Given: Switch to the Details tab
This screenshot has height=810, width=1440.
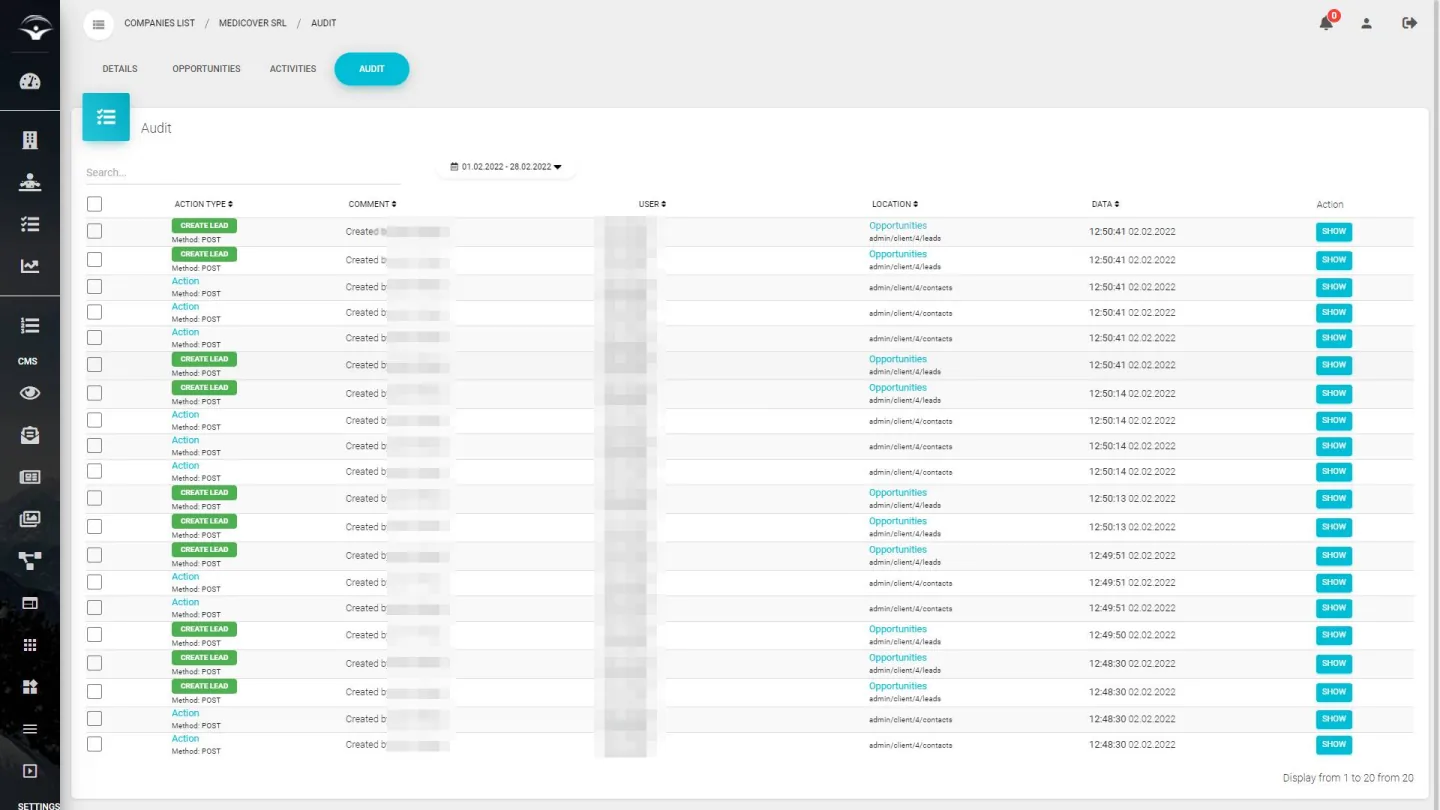Looking at the screenshot, I should pyautogui.click(x=120, y=69).
